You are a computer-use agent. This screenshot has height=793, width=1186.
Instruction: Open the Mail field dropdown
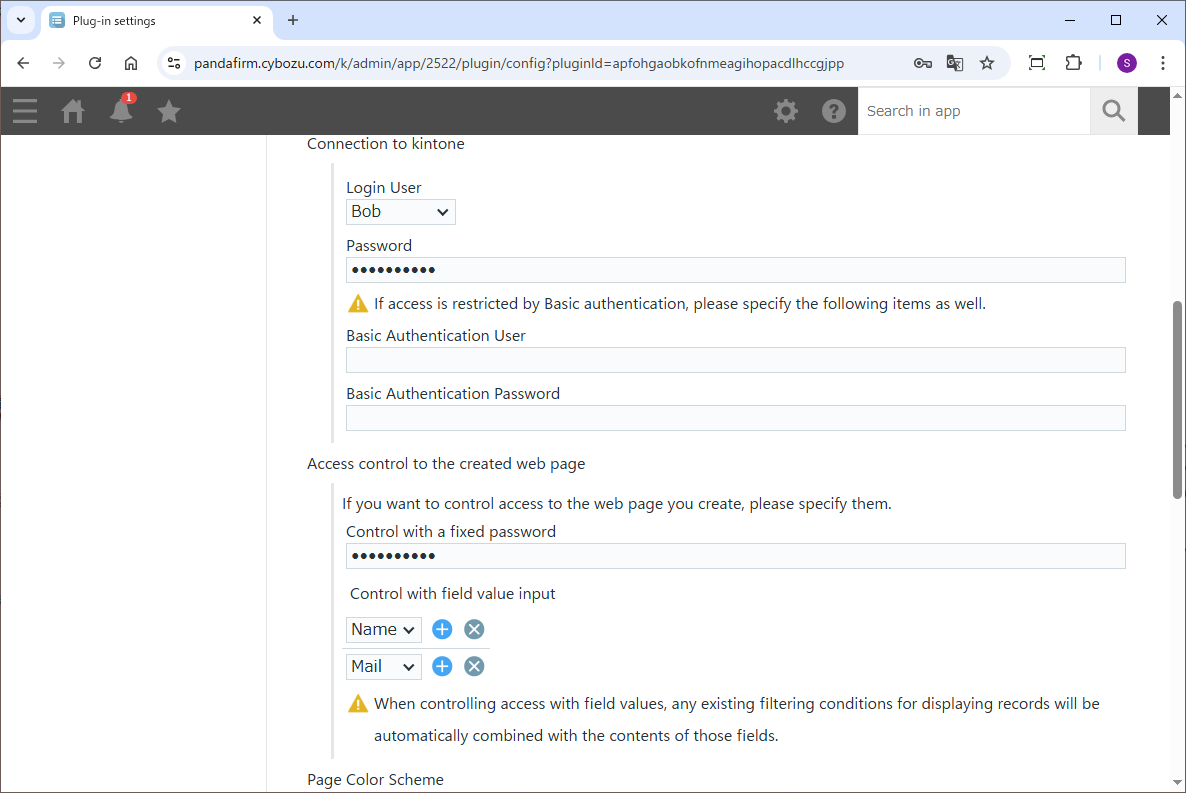(x=383, y=666)
